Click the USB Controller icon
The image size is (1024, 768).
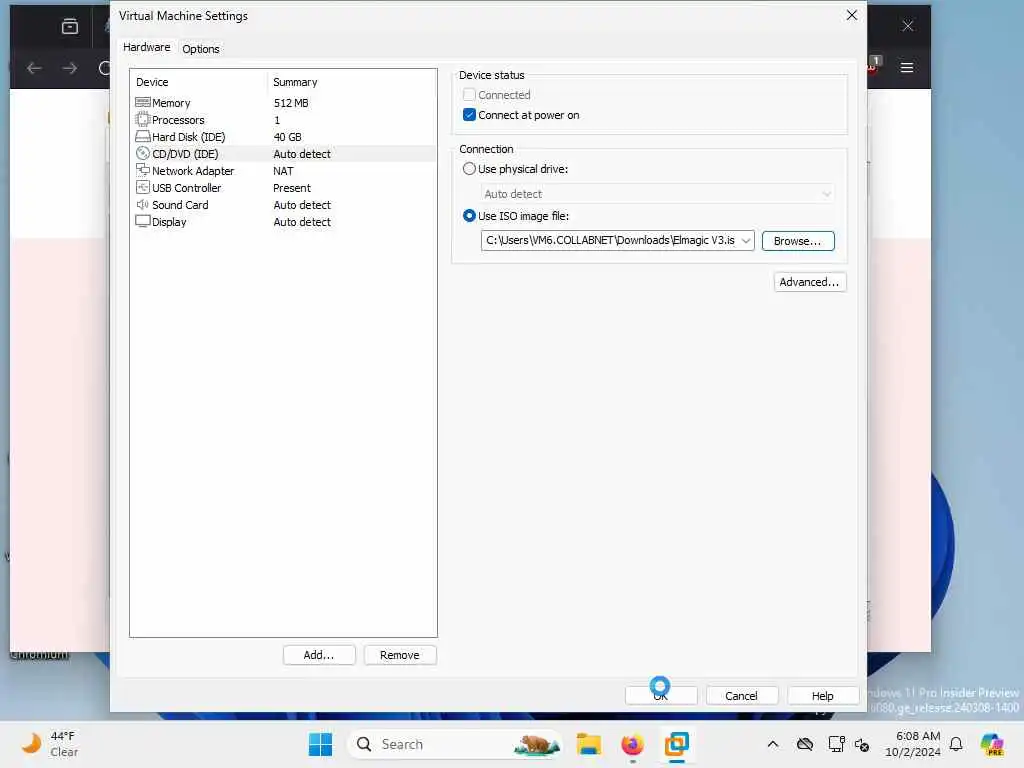[x=142, y=187]
